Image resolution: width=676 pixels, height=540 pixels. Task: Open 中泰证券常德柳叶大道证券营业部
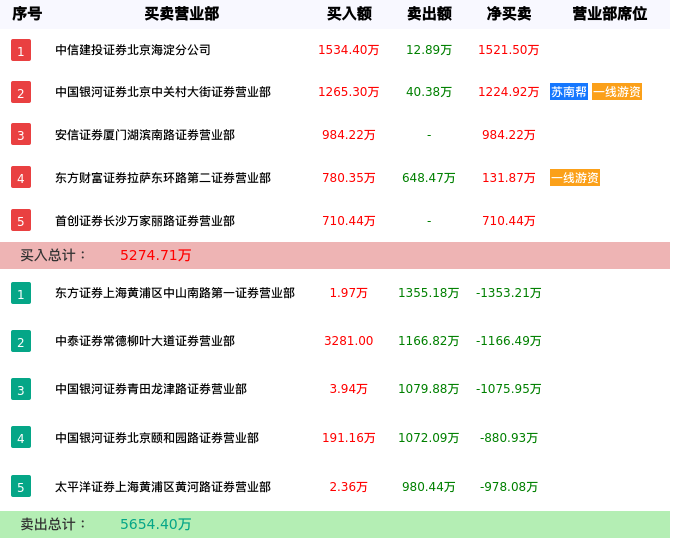click(145, 341)
